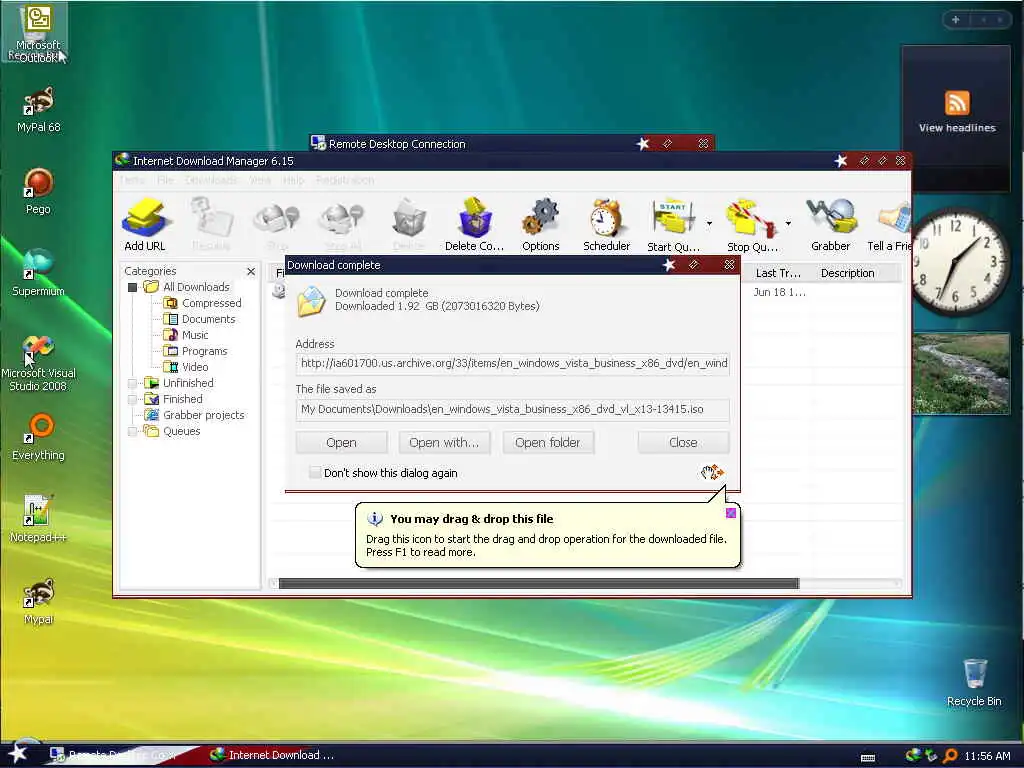Open the Help menu
Viewport: 1024px width, 768px height.
293,180
